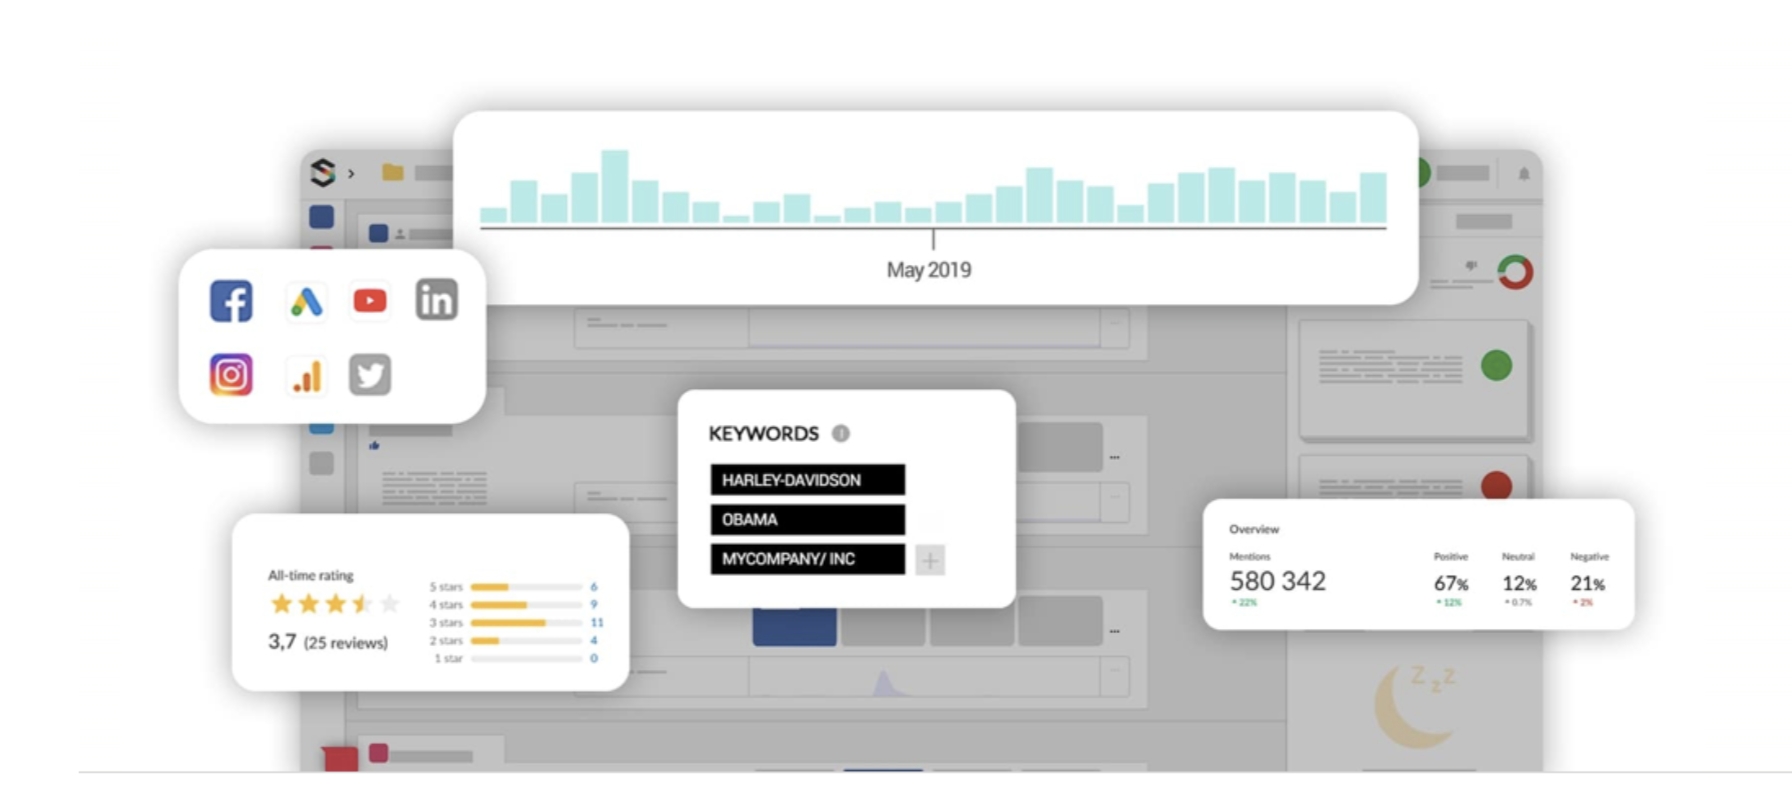This screenshot has height=786, width=1792.
Task: Add a keyword with the plus button
Action: click(930, 560)
